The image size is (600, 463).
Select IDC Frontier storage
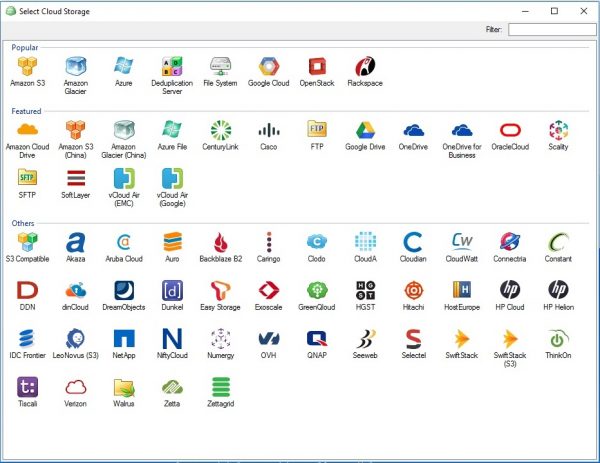(x=28, y=338)
